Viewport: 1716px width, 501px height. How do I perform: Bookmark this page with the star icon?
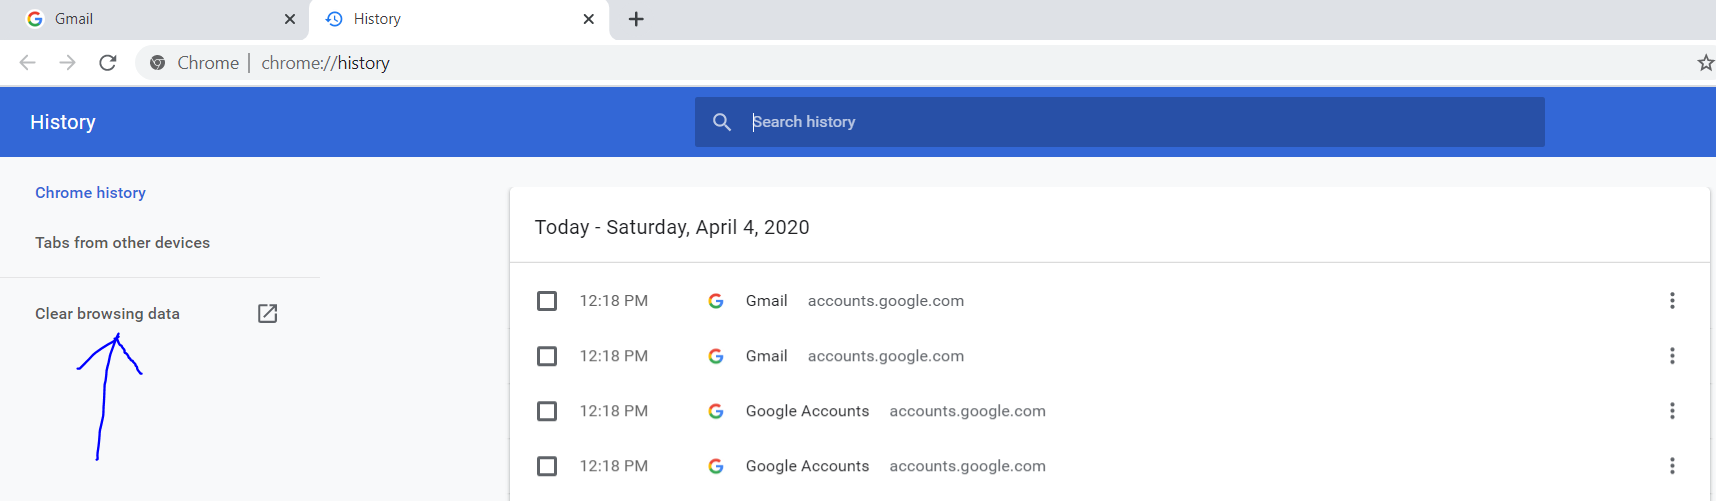(x=1705, y=63)
